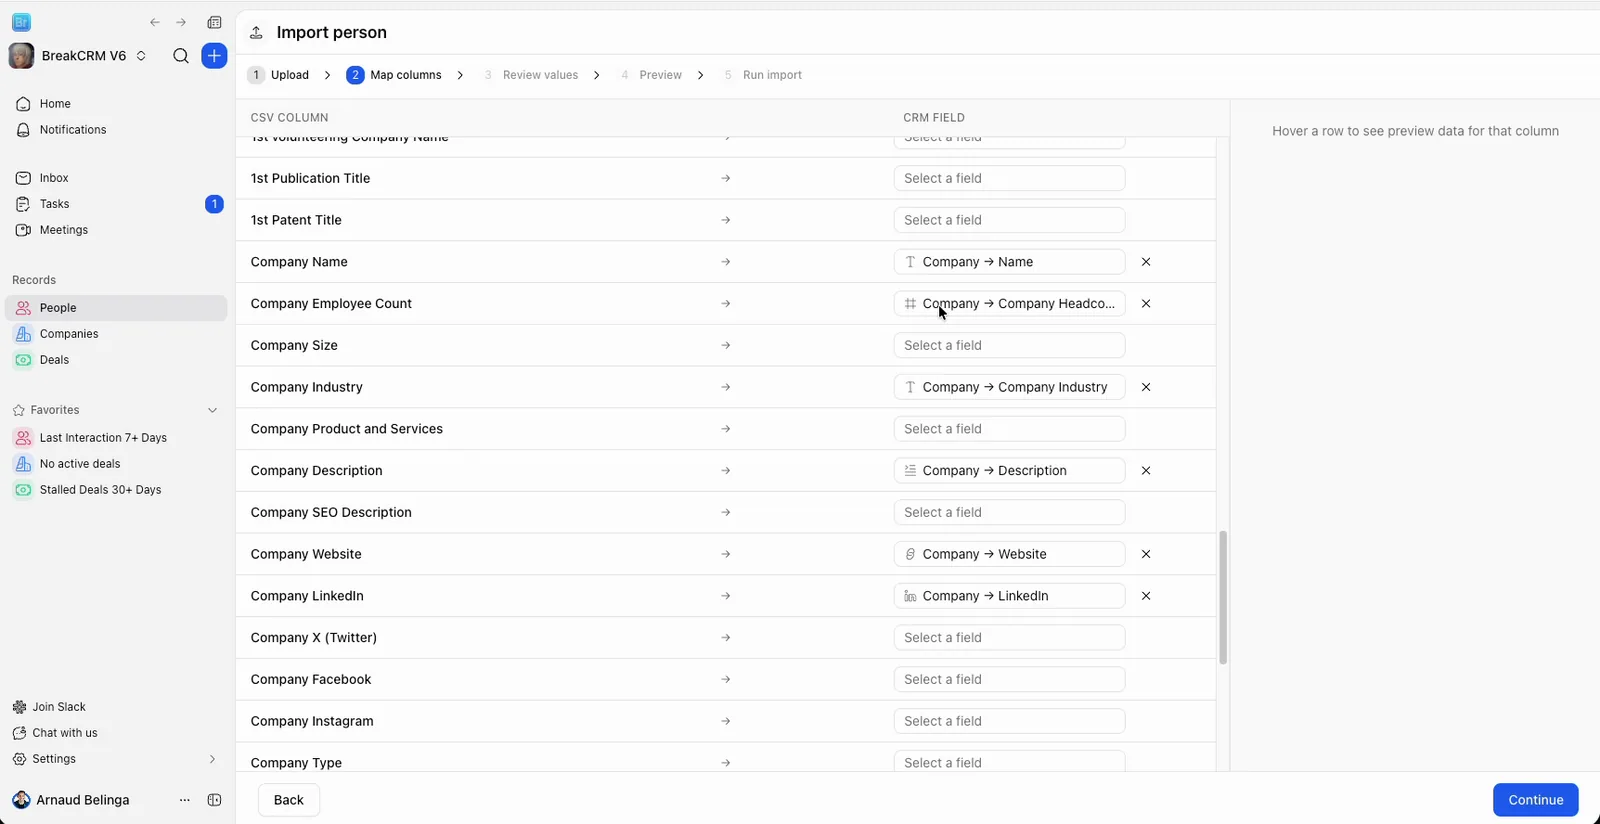Go back with the left arrow icon

coord(155,22)
